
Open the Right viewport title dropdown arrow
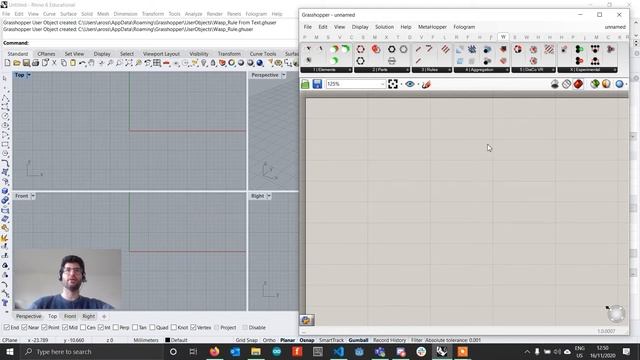pyautogui.click(x=269, y=196)
